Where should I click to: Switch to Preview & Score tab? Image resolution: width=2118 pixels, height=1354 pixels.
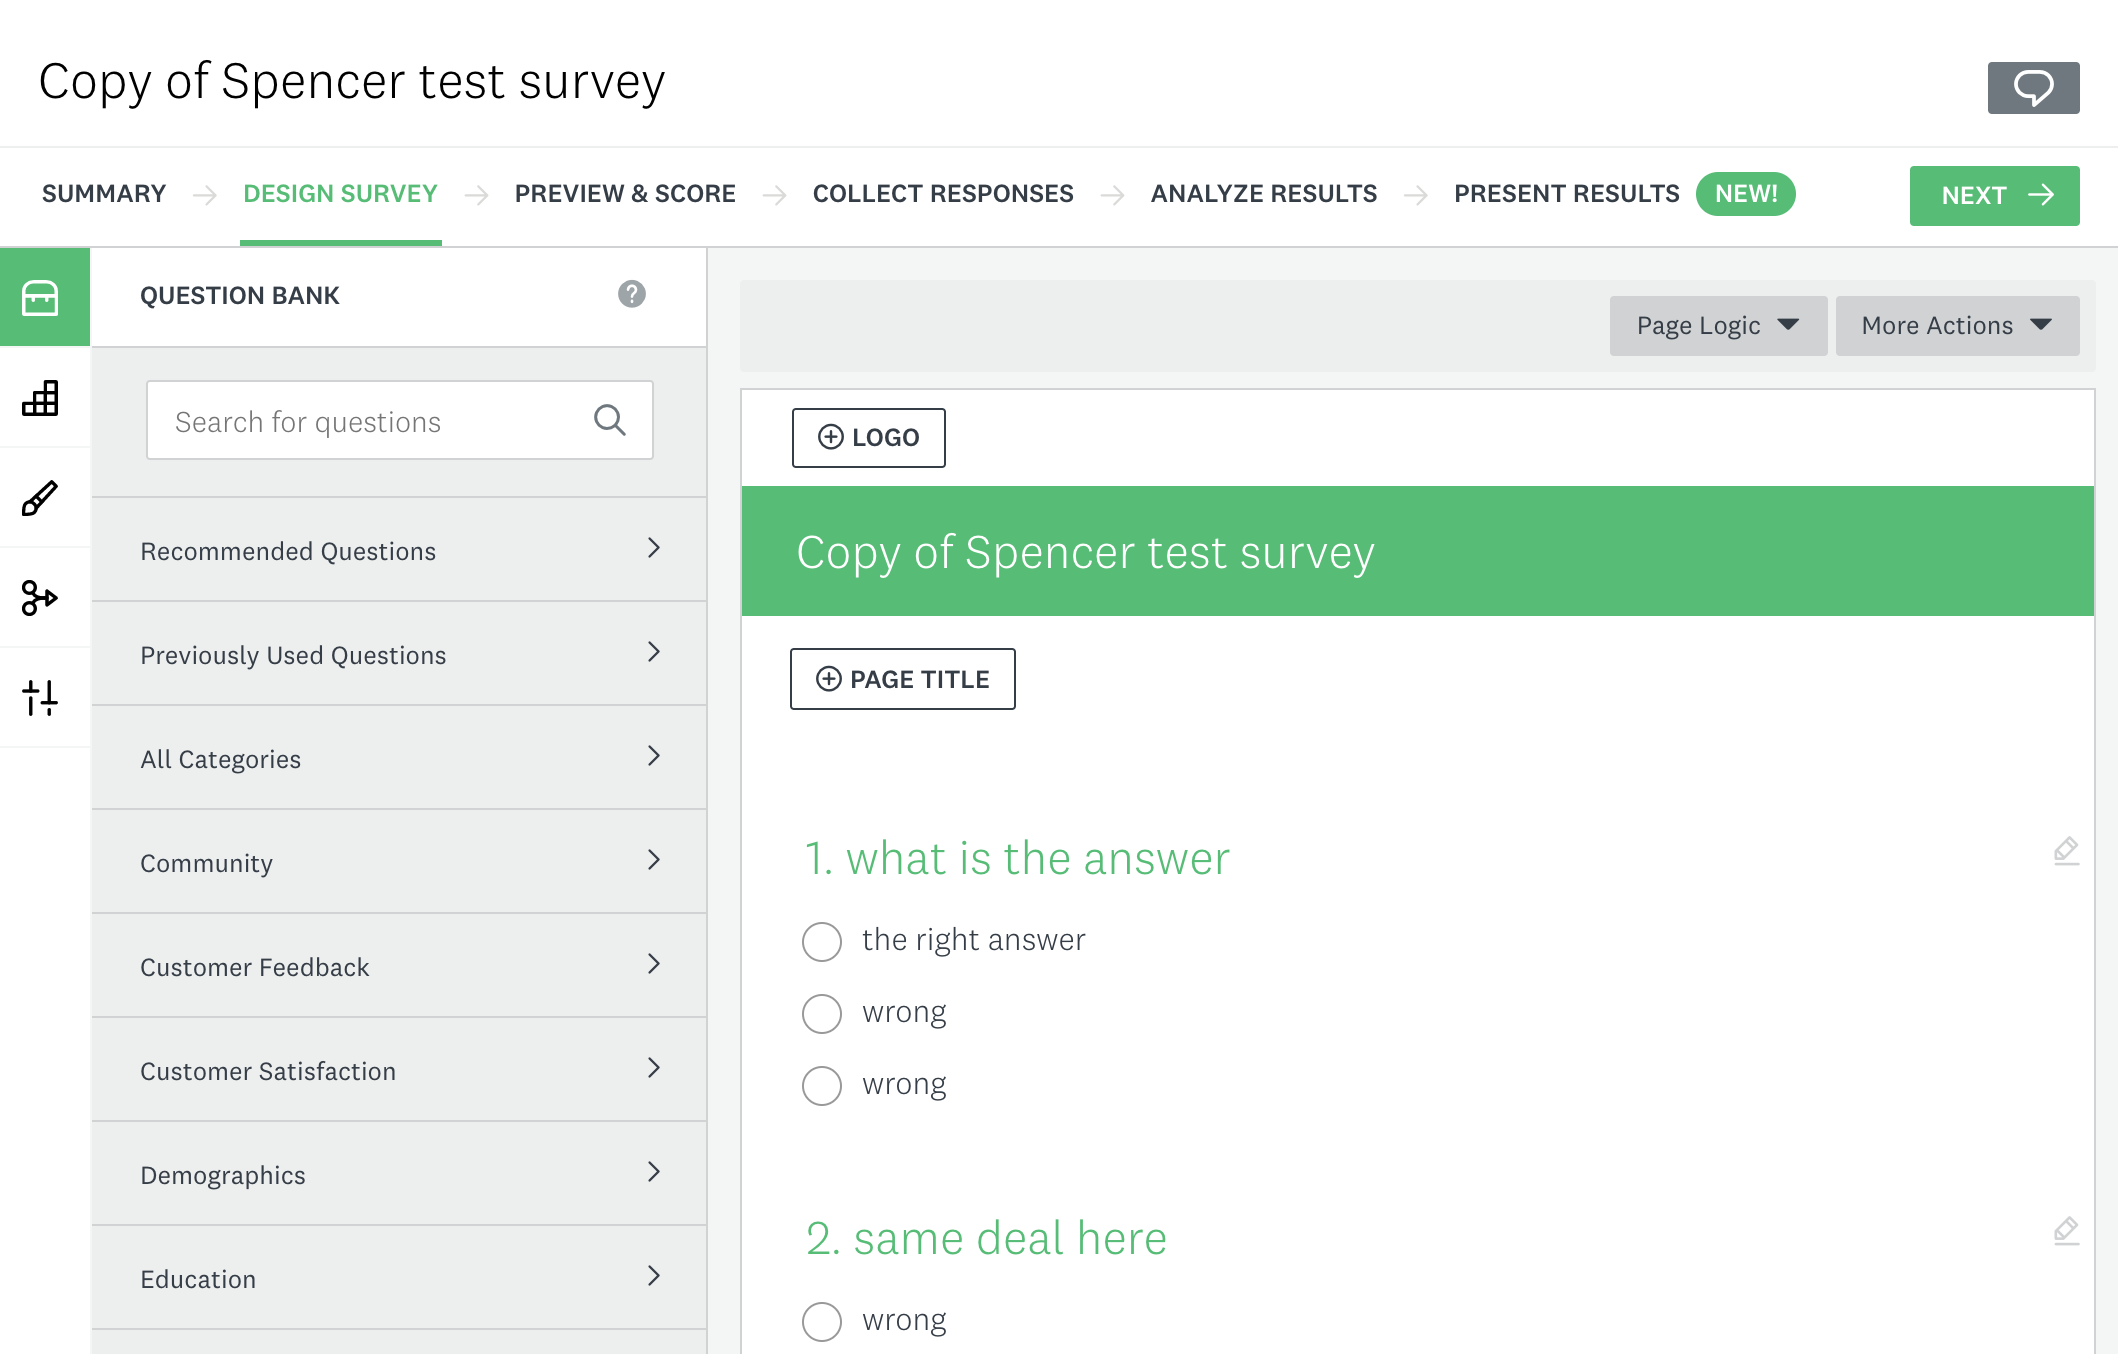point(625,194)
